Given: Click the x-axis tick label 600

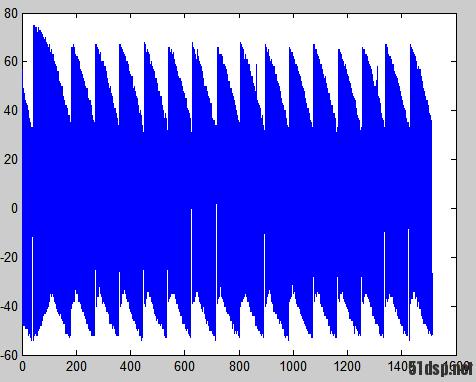Looking at the screenshot, I should tap(185, 367).
